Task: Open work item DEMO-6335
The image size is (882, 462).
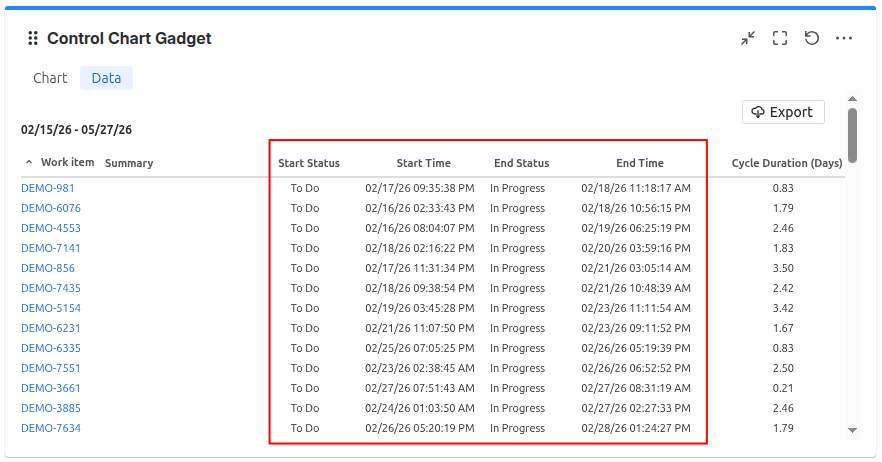Action: [51, 348]
